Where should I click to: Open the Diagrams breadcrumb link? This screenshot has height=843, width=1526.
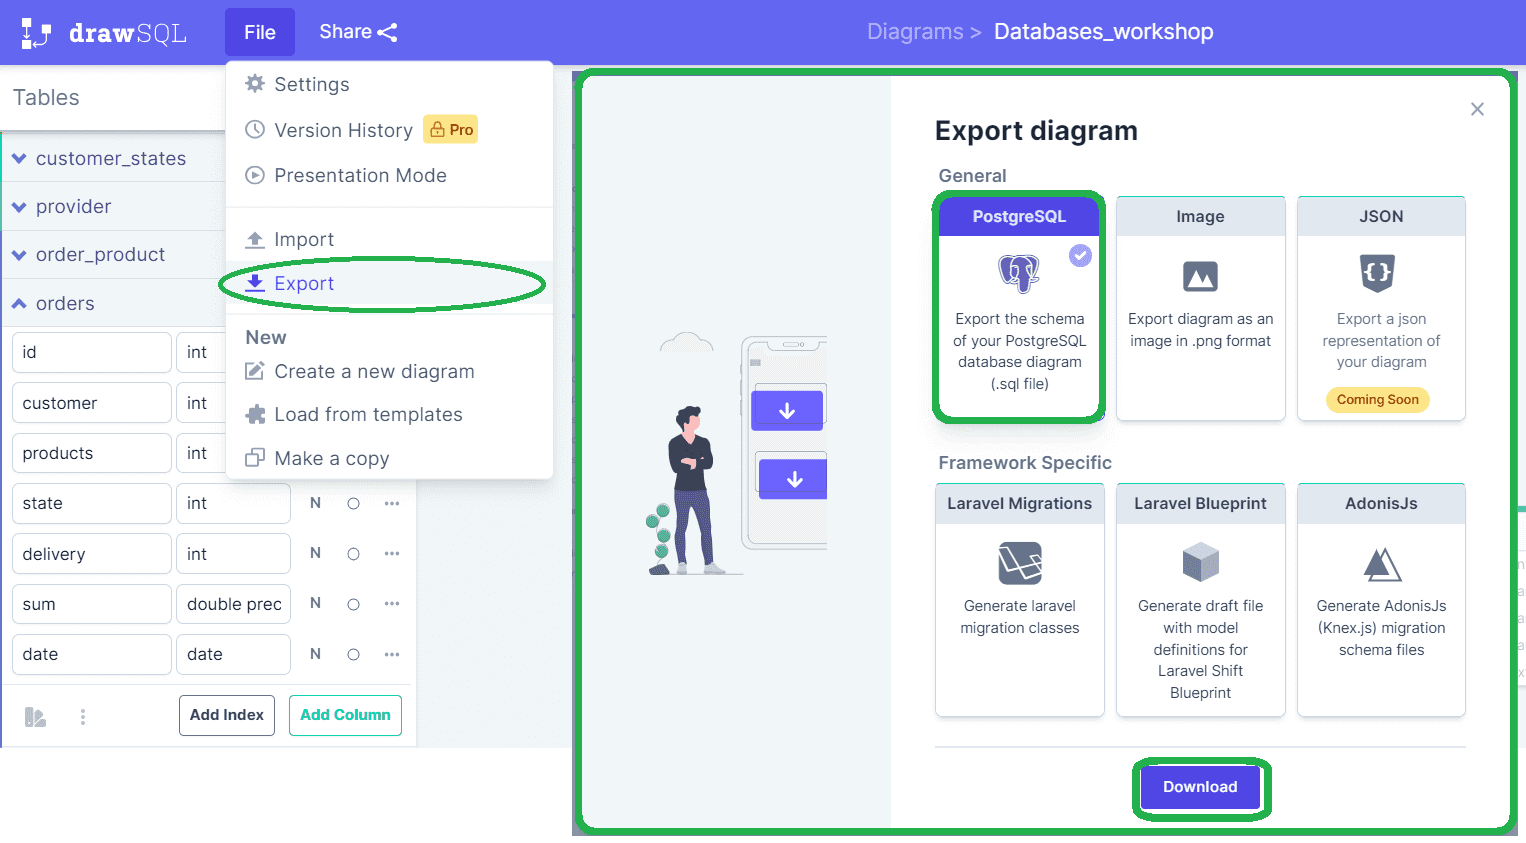coord(915,32)
